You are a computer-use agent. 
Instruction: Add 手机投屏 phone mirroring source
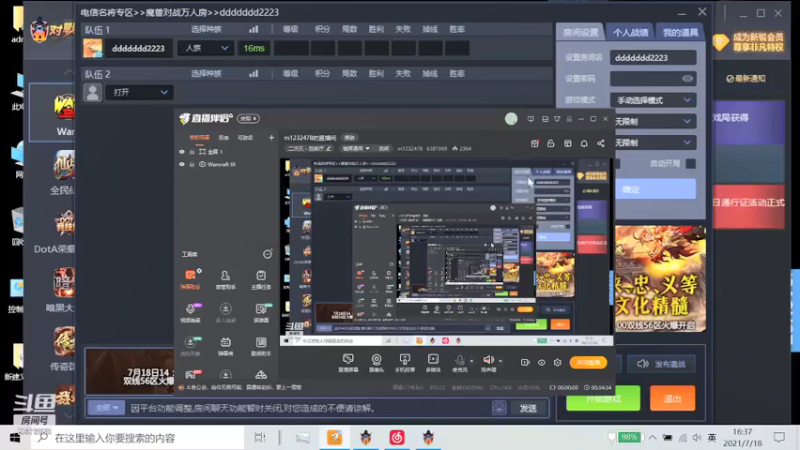pos(405,363)
